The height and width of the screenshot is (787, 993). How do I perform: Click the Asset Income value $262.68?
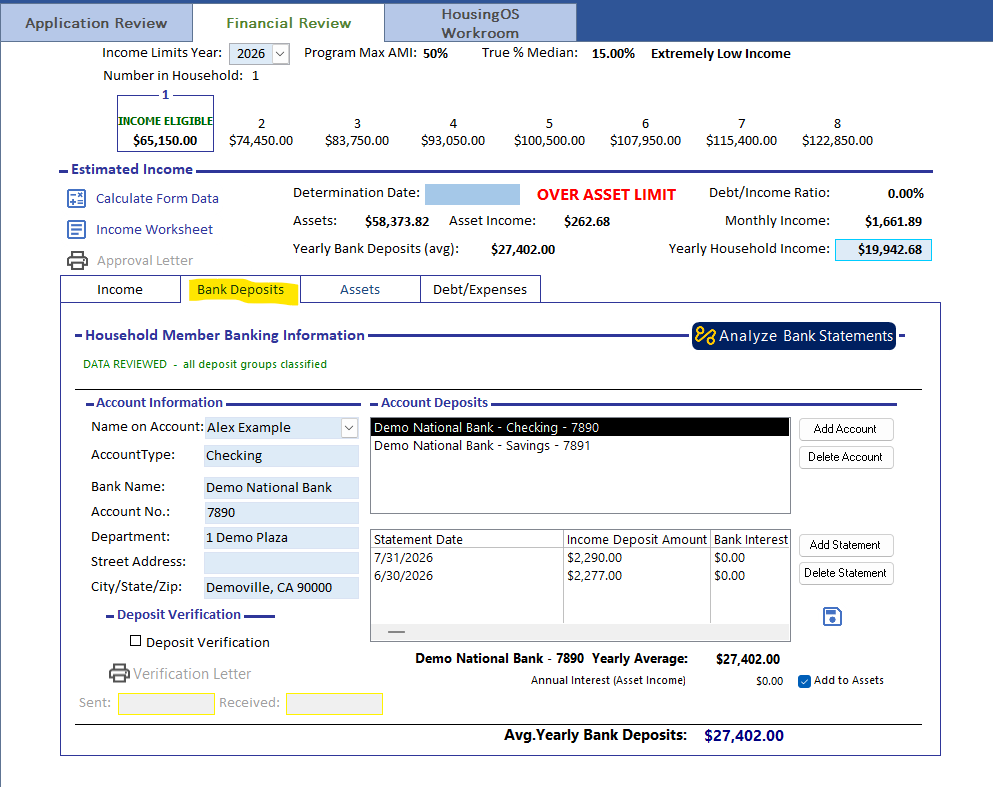pos(587,222)
